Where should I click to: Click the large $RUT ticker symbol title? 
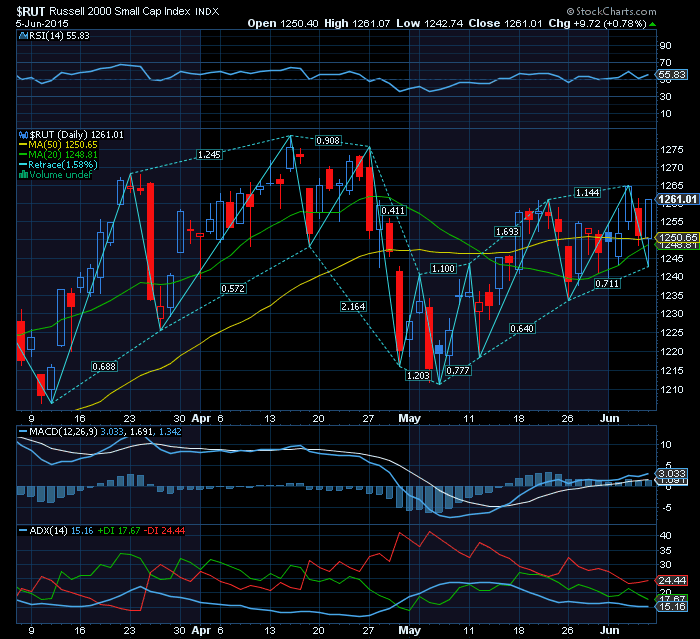tap(30, 11)
